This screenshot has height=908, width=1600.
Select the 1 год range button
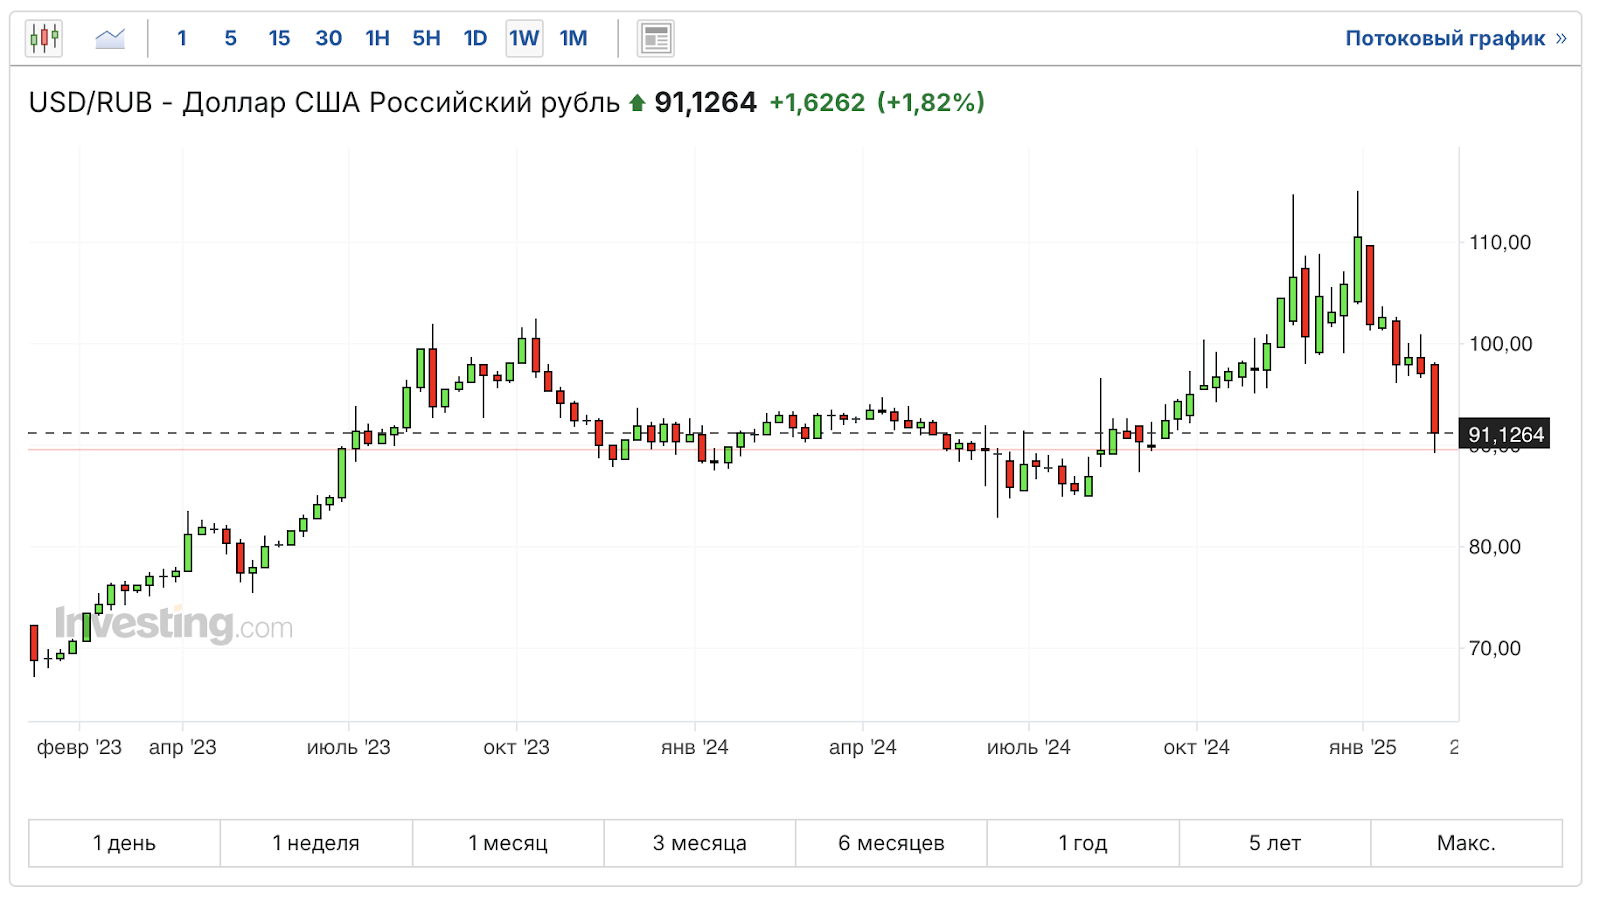(x=1083, y=843)
